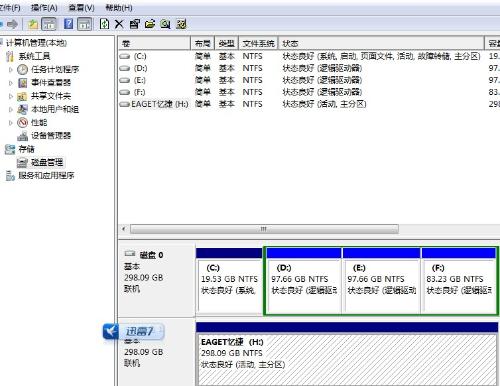The height and width of the screenshot is (386, 500).
Task: Select the (C:) volume row in the list
Action: click(309, 56)
